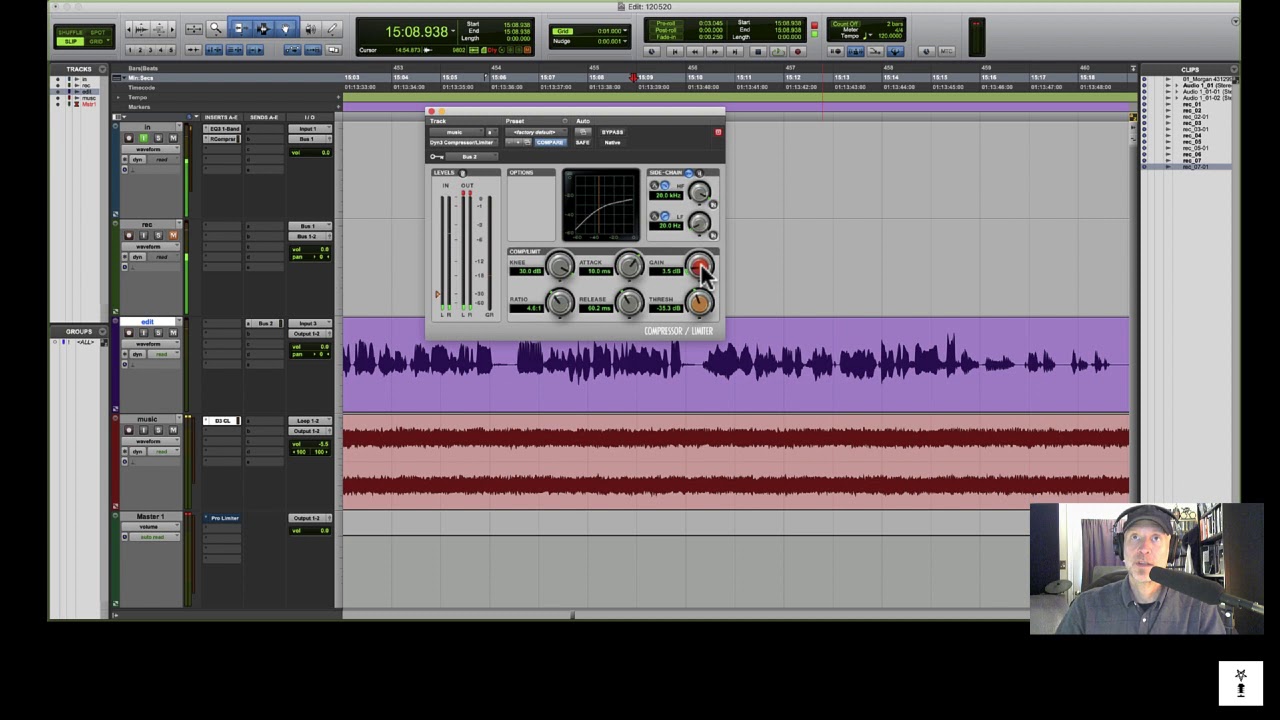Screen dimensions: 1280x720
Task: Mute the music track
Action: [x=172, y=430]
